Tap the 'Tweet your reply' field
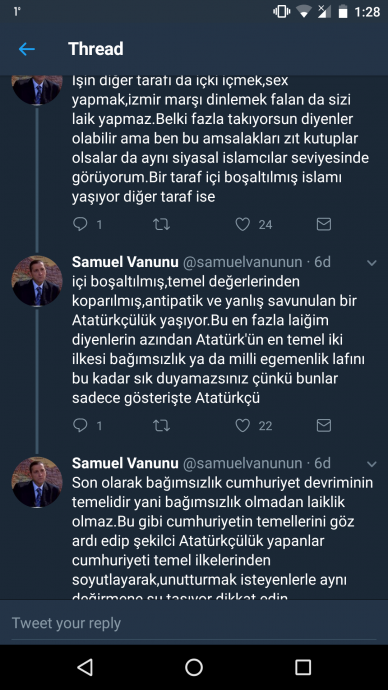The height and width of the screenshot is (690, 388). (x=194, y=623)
